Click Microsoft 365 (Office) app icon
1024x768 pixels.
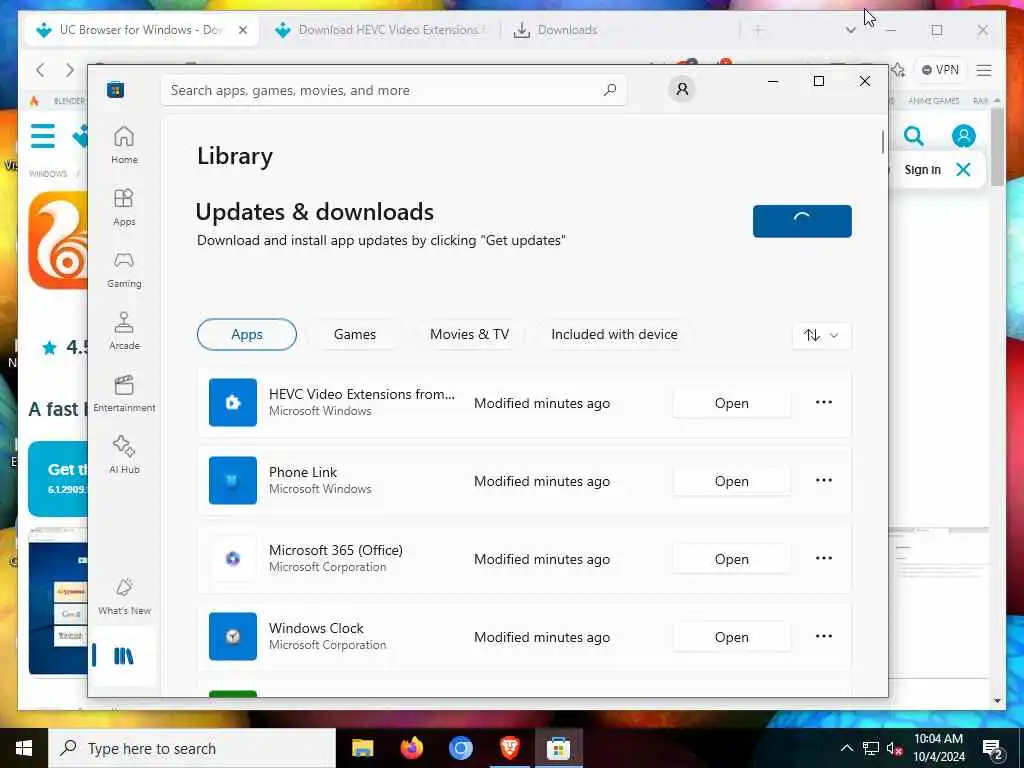tap(232, 558)
